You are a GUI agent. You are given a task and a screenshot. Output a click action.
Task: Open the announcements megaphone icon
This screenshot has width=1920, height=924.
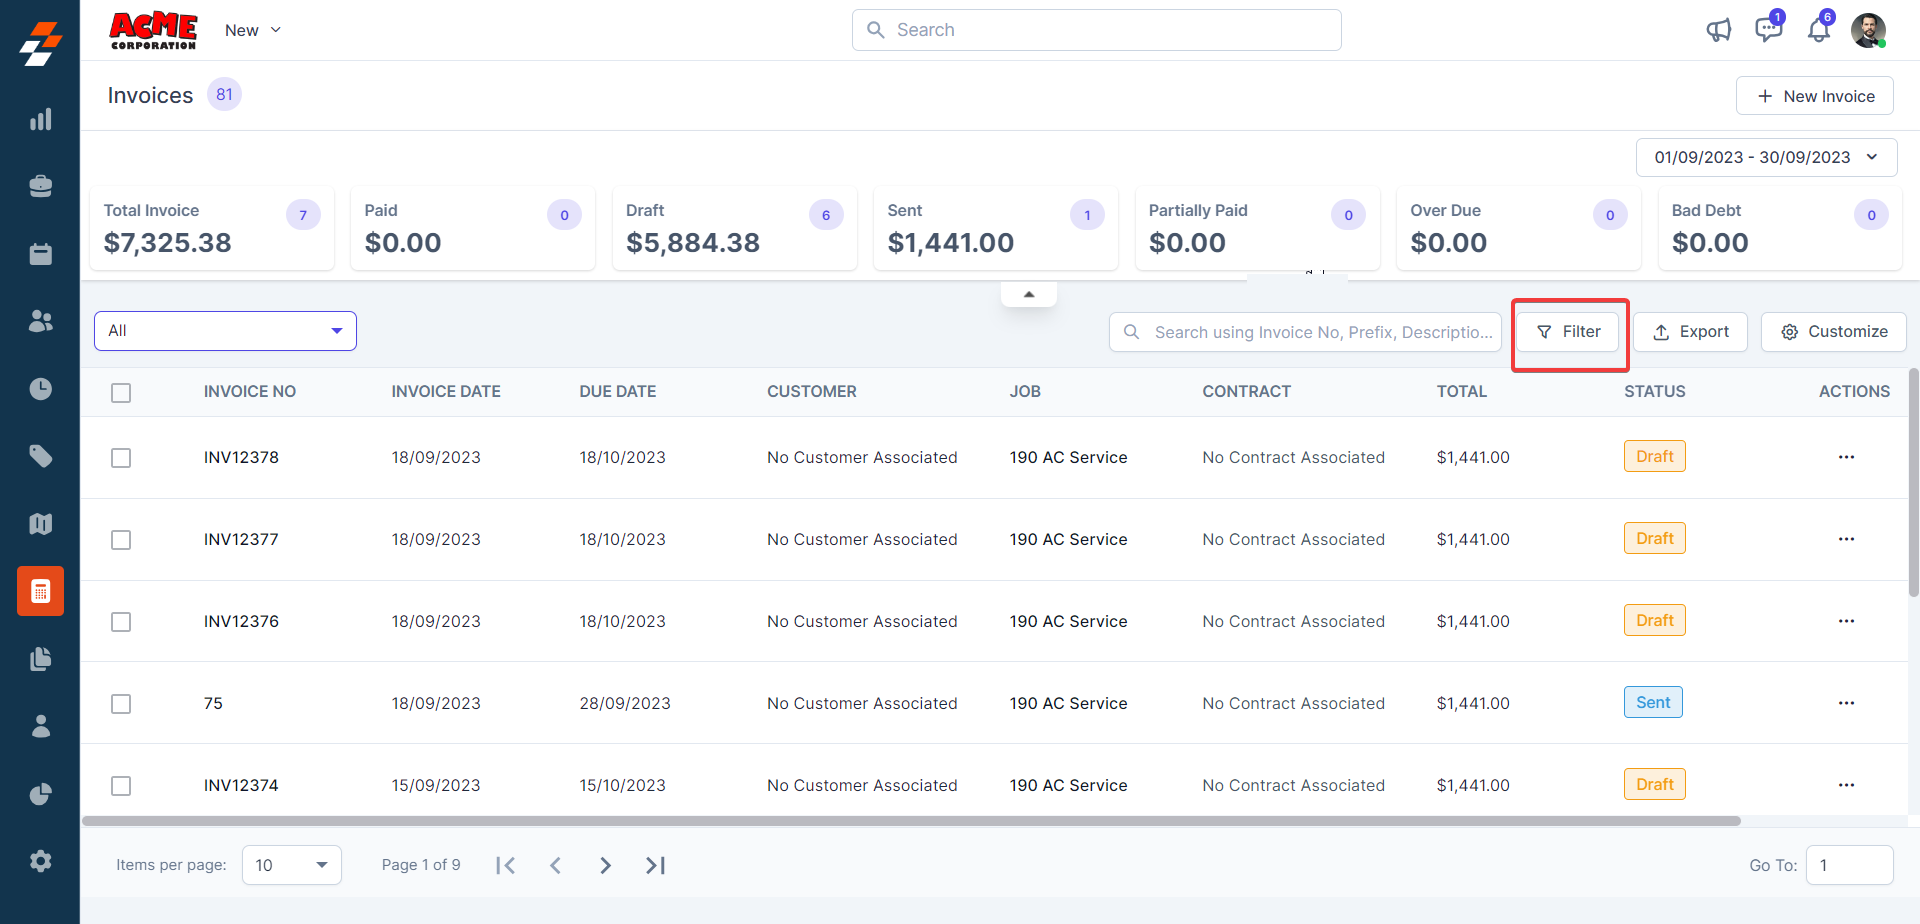coord(1718,30)
